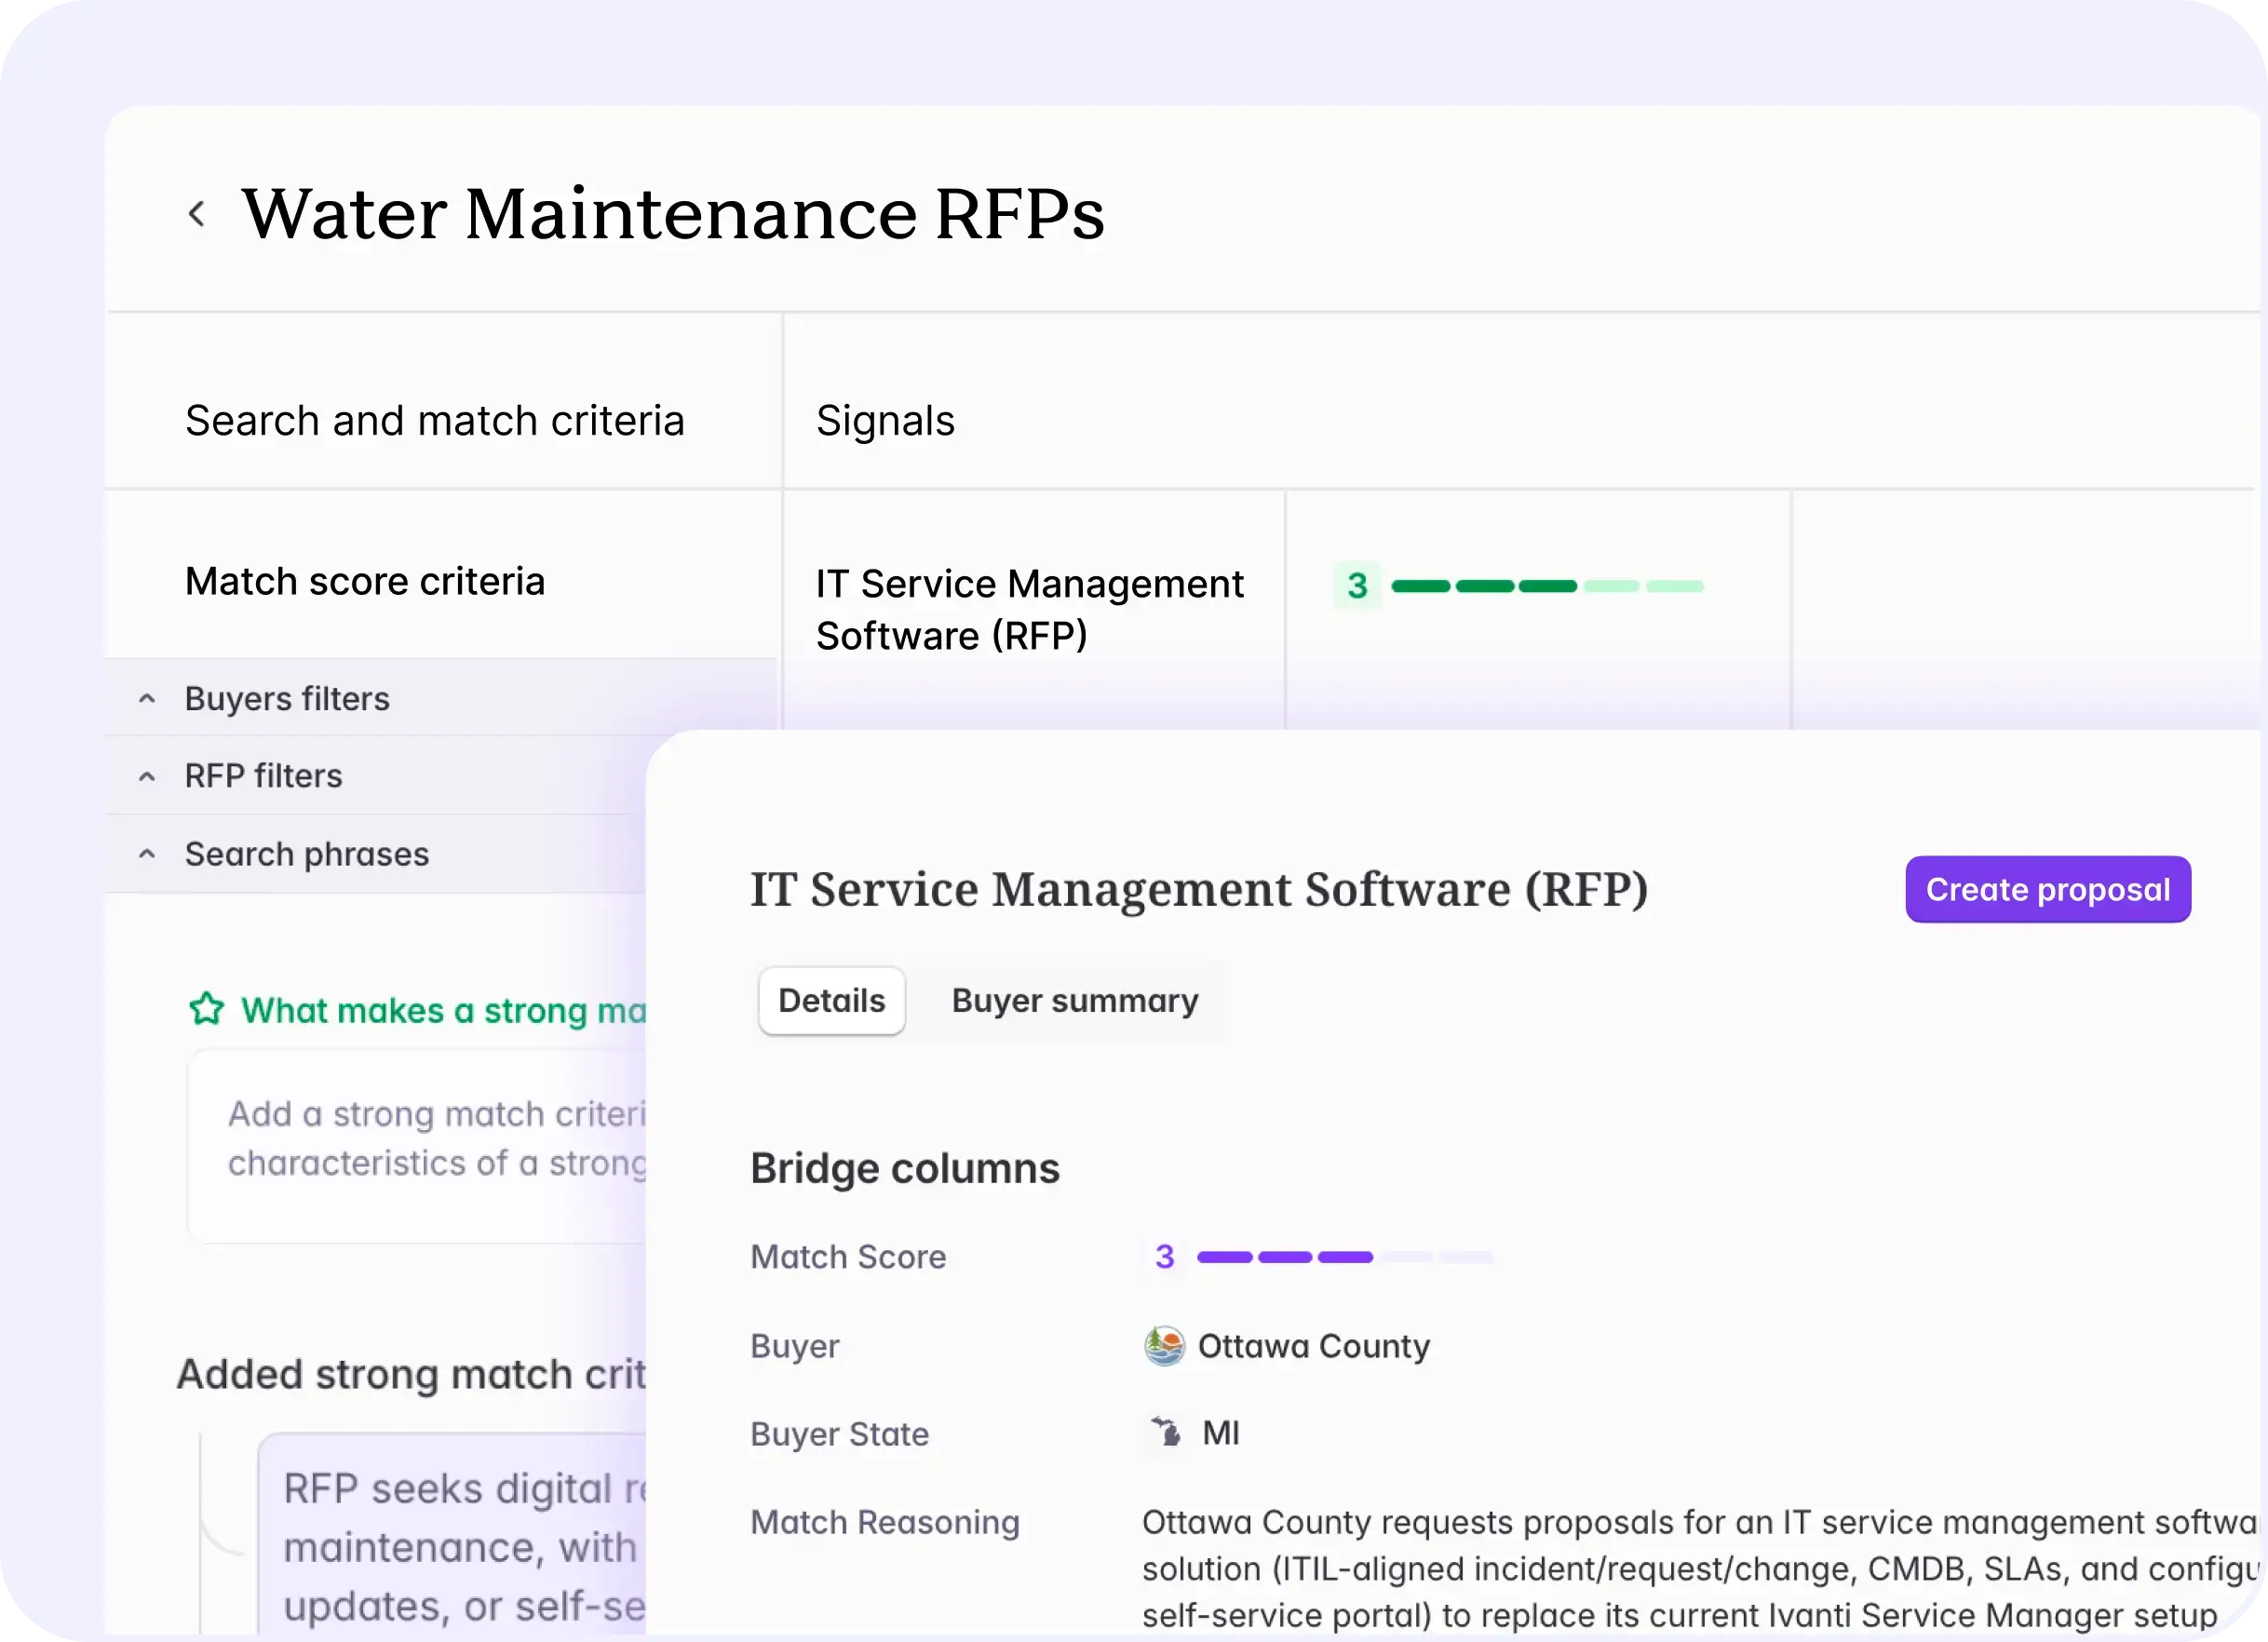2268x1642 pixels.
Task: Select the Search and match criteria tab
Action: coord(435,421)
